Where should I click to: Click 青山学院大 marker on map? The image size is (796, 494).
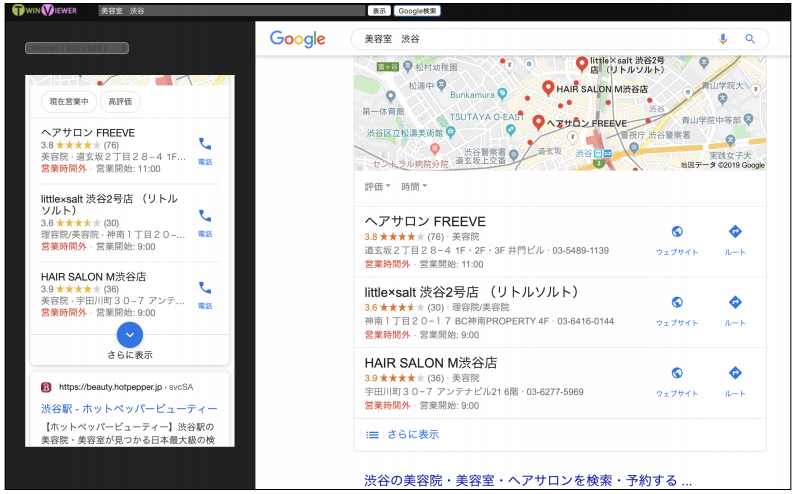point(722,98)
